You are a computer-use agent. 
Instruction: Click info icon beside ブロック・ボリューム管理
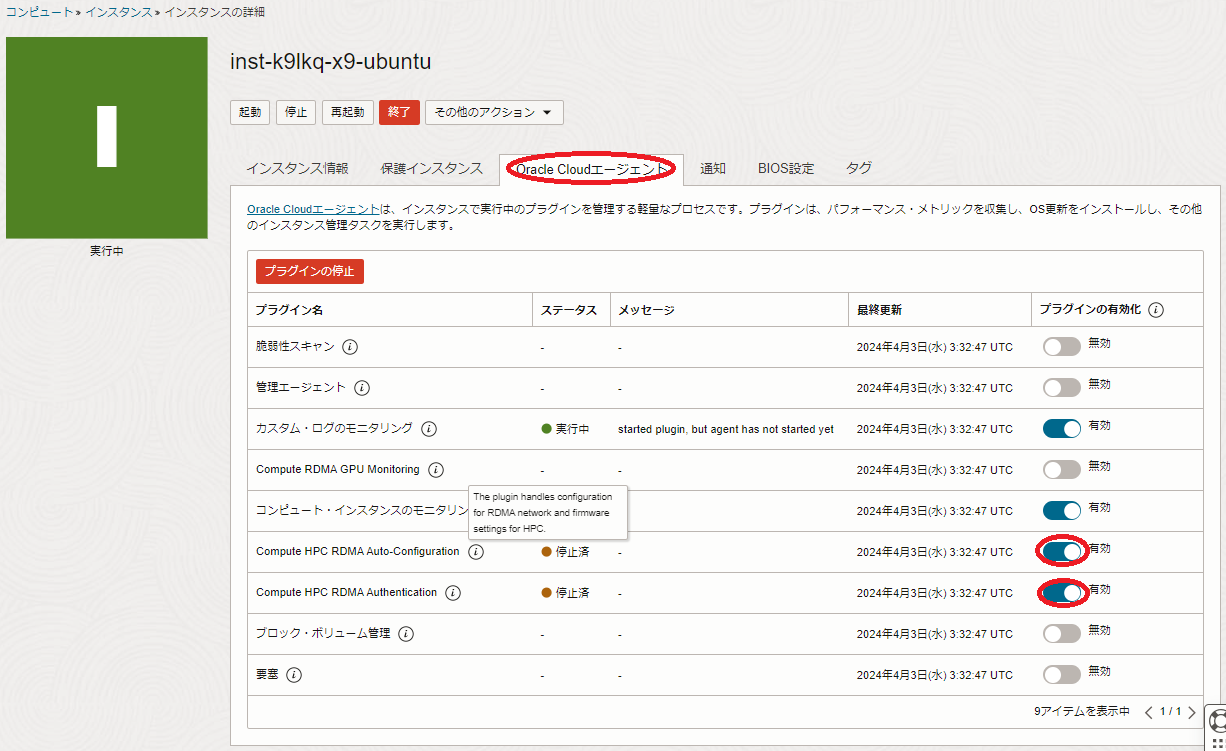coord(406,634)
